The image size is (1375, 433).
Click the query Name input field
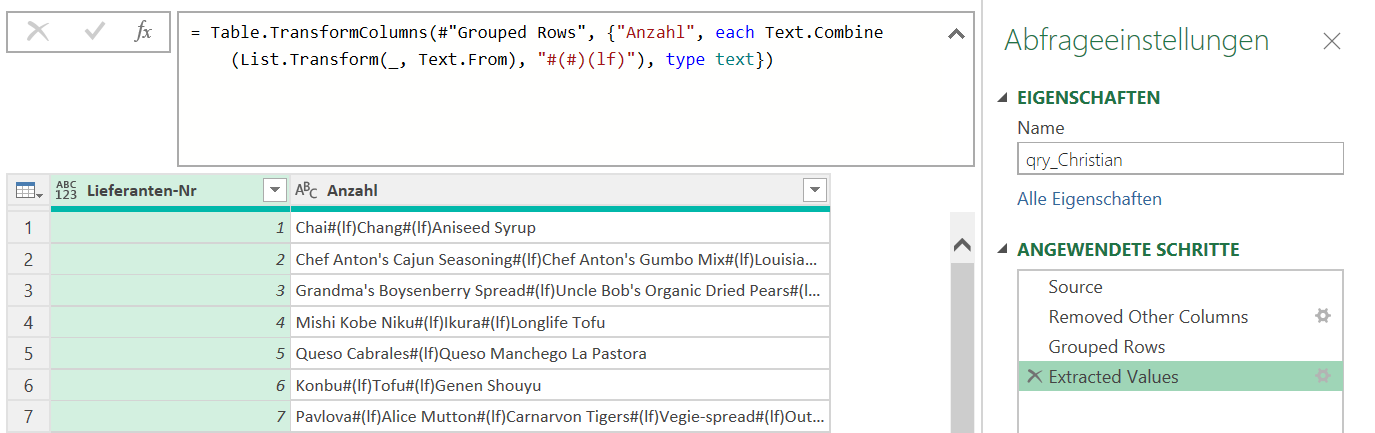point(1180,159)
